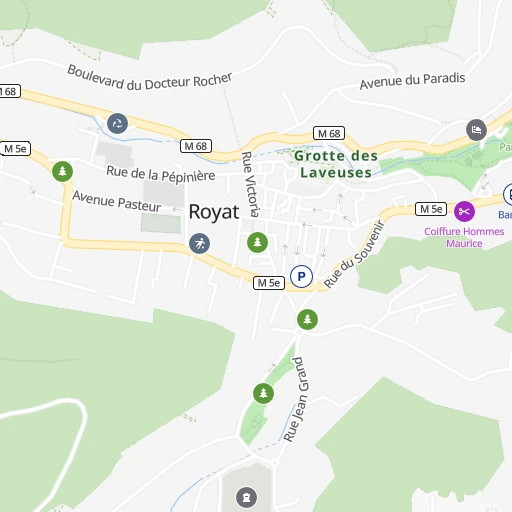Click the M 5e shield beside parking marker
The image size is (512, 512).
point(269,283)
